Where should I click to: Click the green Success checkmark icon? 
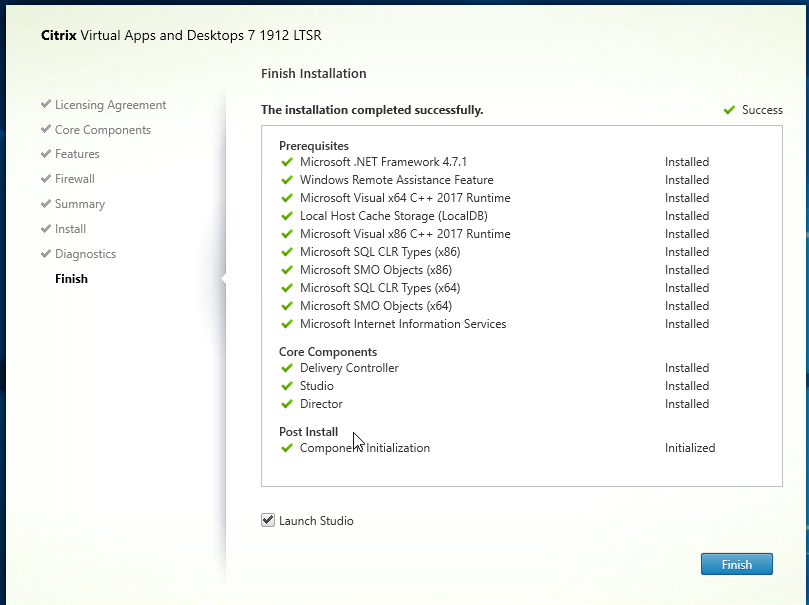pyautogui.click(x=729, y=110)
